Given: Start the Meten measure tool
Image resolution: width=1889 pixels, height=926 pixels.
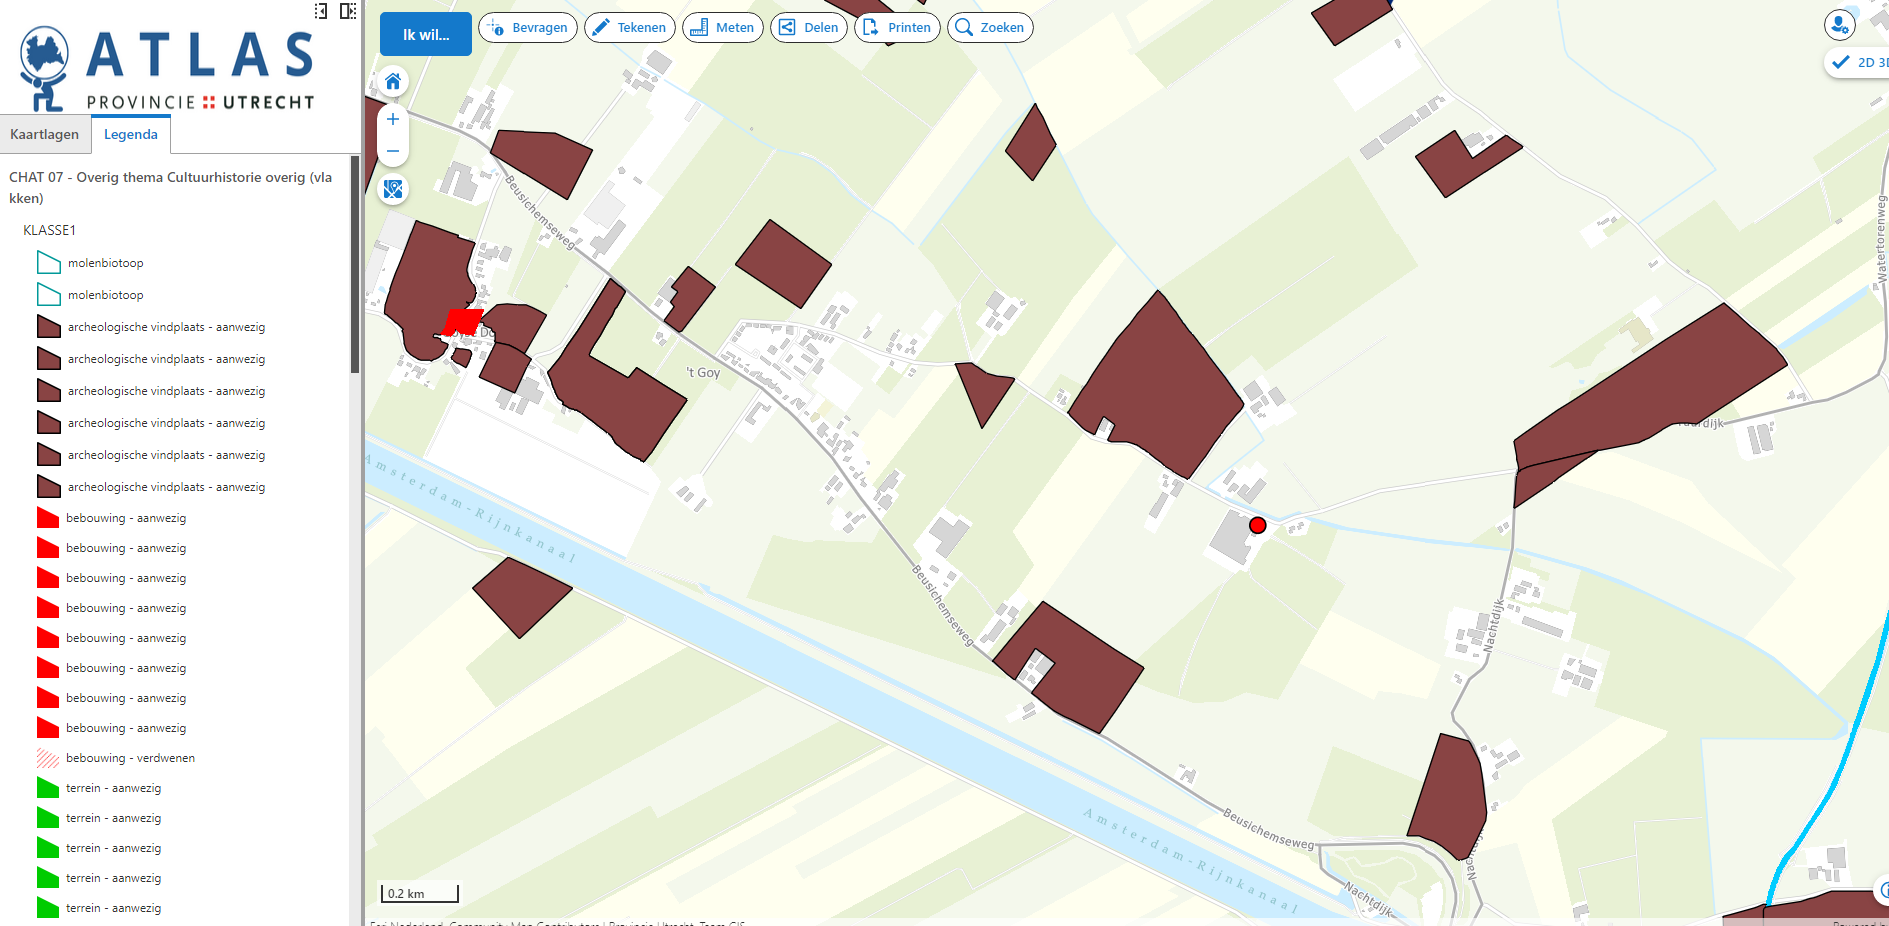Looking at the screenshot, I should coord(722,28).
